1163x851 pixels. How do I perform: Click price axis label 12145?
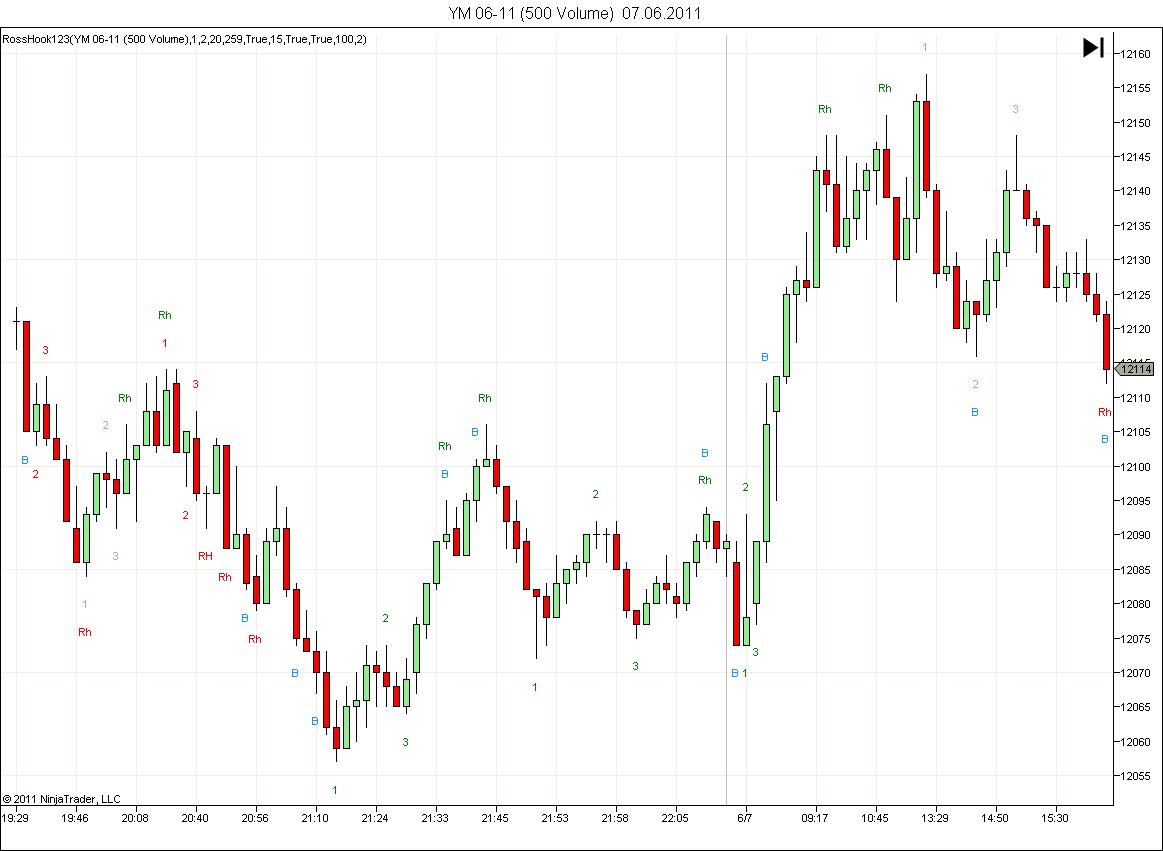click(1136, 157)
